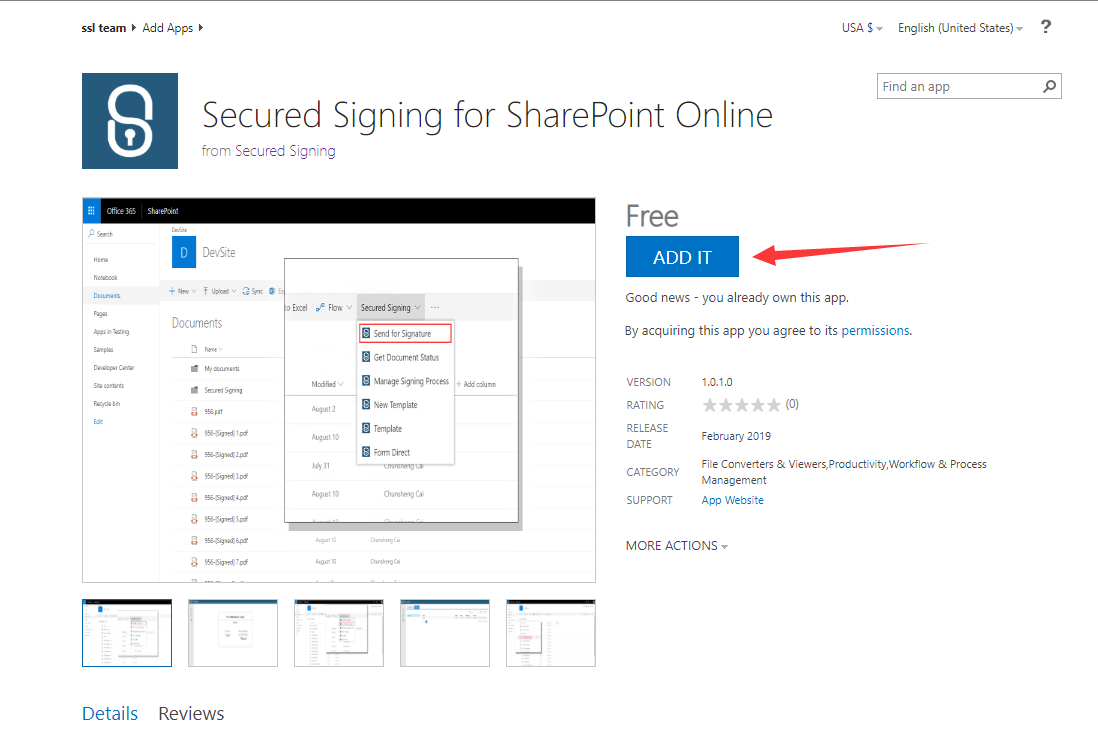Image resolution: width=1098 pixels, height=731 pixels.
Task: Click the ADD IT button
Action: point(682,257)
